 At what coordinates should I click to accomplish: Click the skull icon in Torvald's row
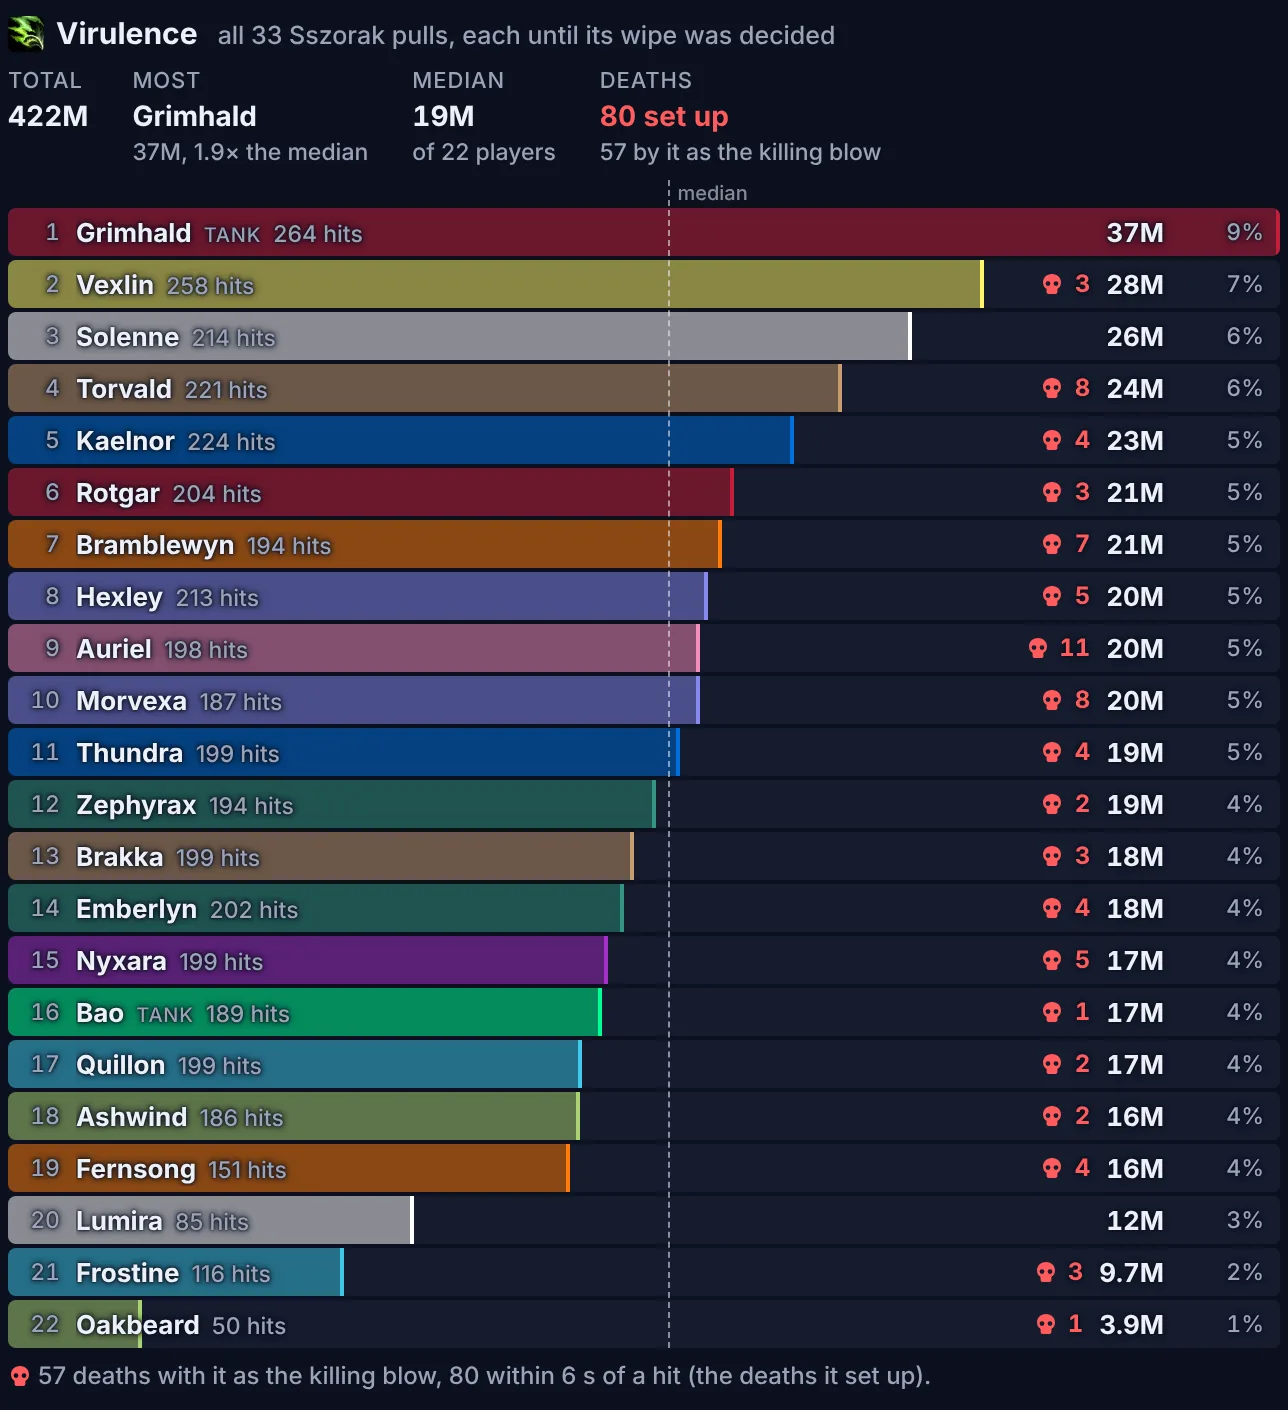point(1052,388)
